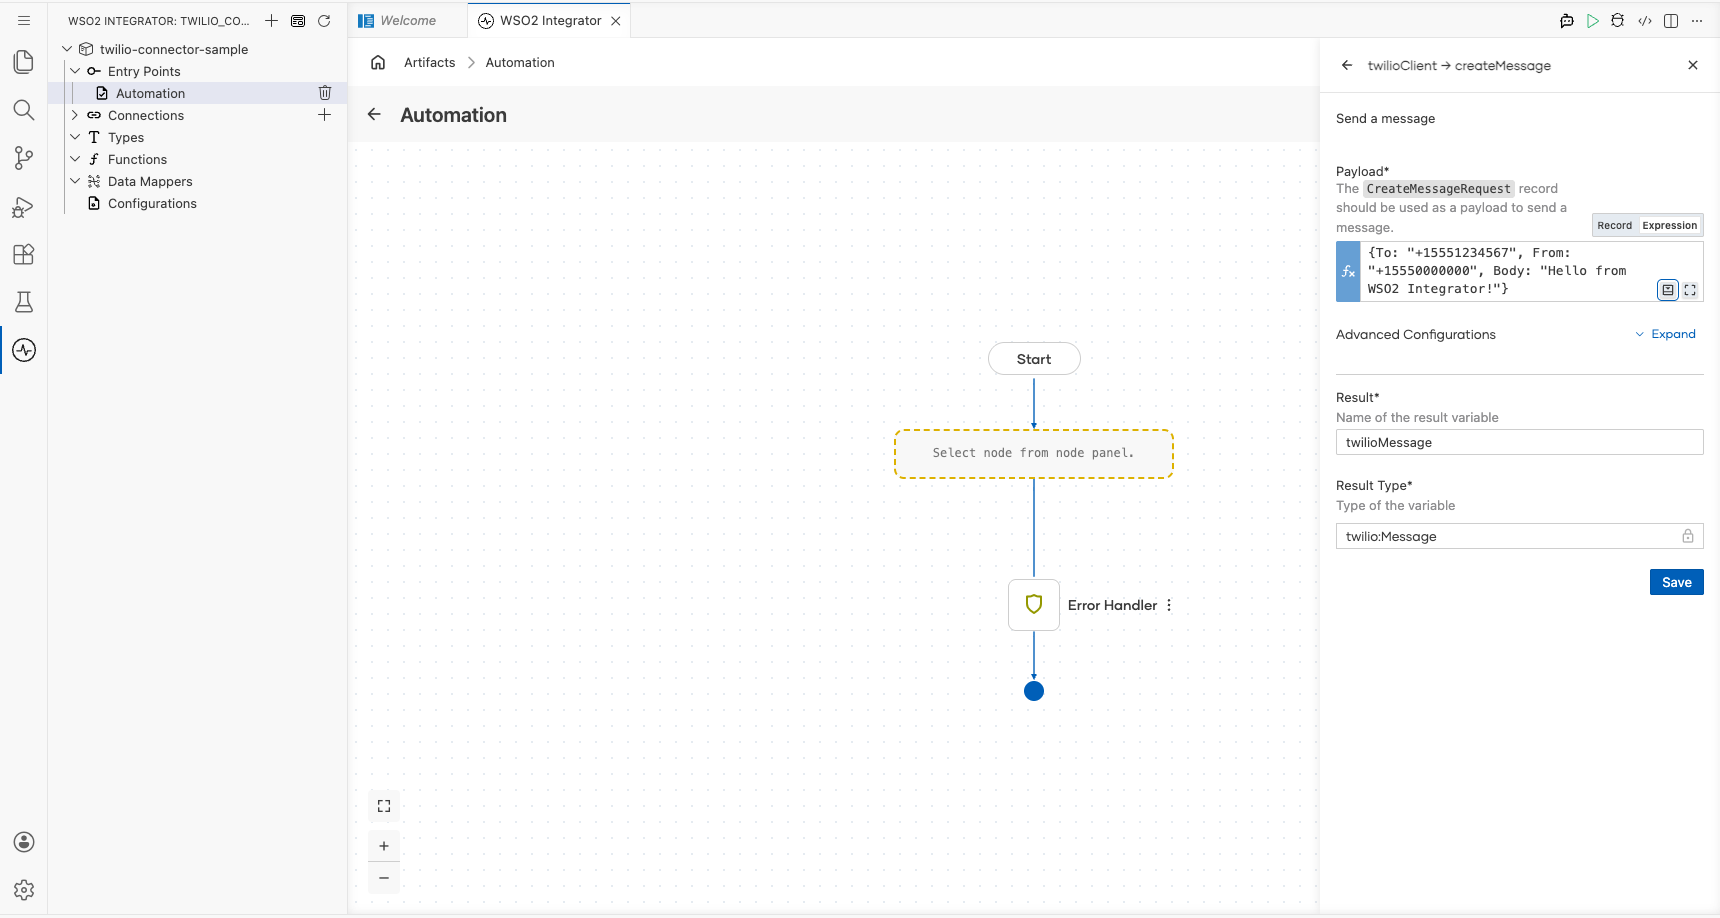
Task: Add new item in WSO2 Integrator header
Action: (271, 20)
